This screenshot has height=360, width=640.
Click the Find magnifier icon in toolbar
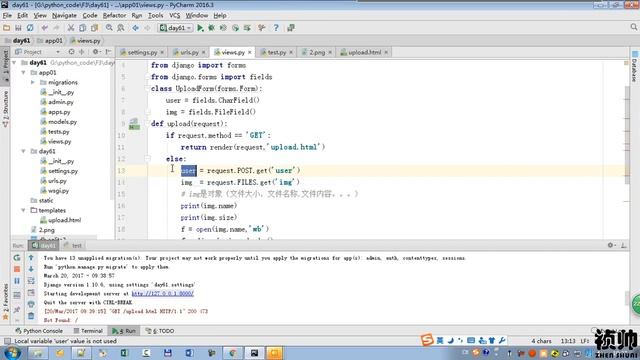tap(109, 28)
